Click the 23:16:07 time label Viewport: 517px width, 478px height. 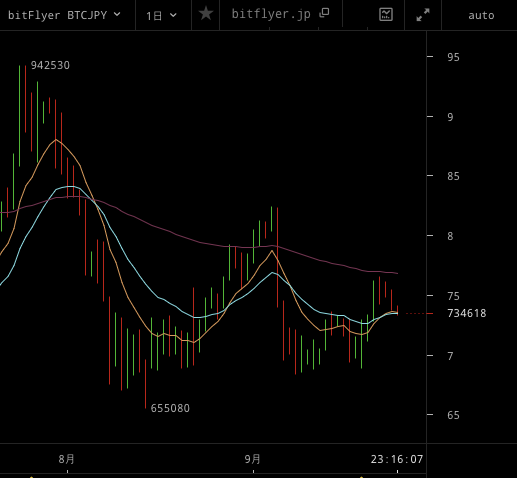coord(397,459)
